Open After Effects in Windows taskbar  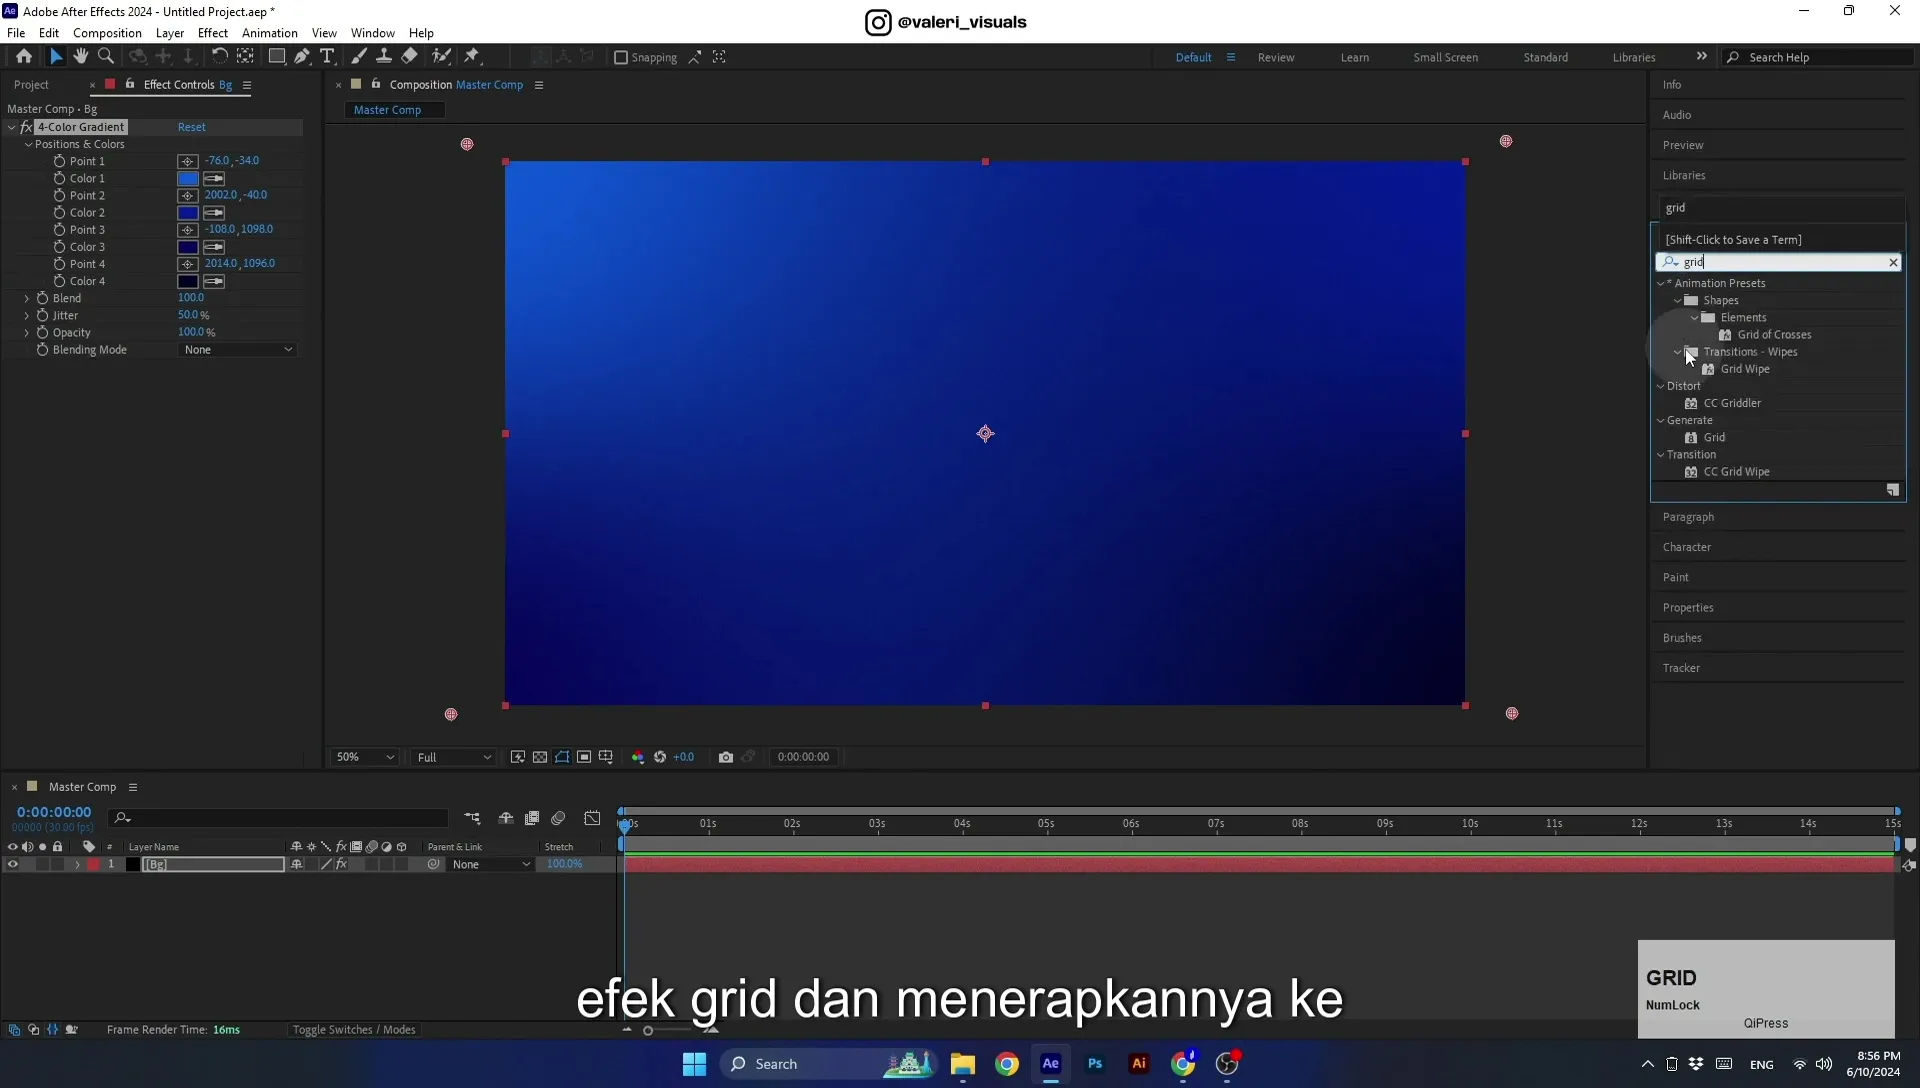1051,1064
